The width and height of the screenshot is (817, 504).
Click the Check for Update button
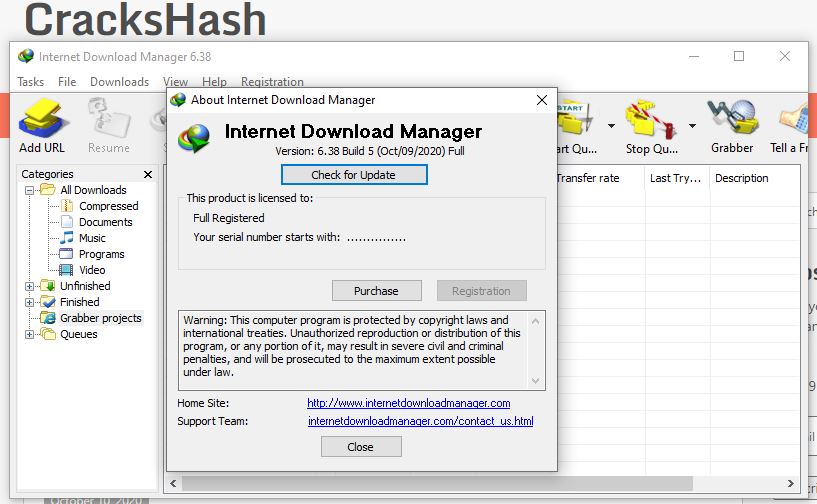tap(354, 175)
